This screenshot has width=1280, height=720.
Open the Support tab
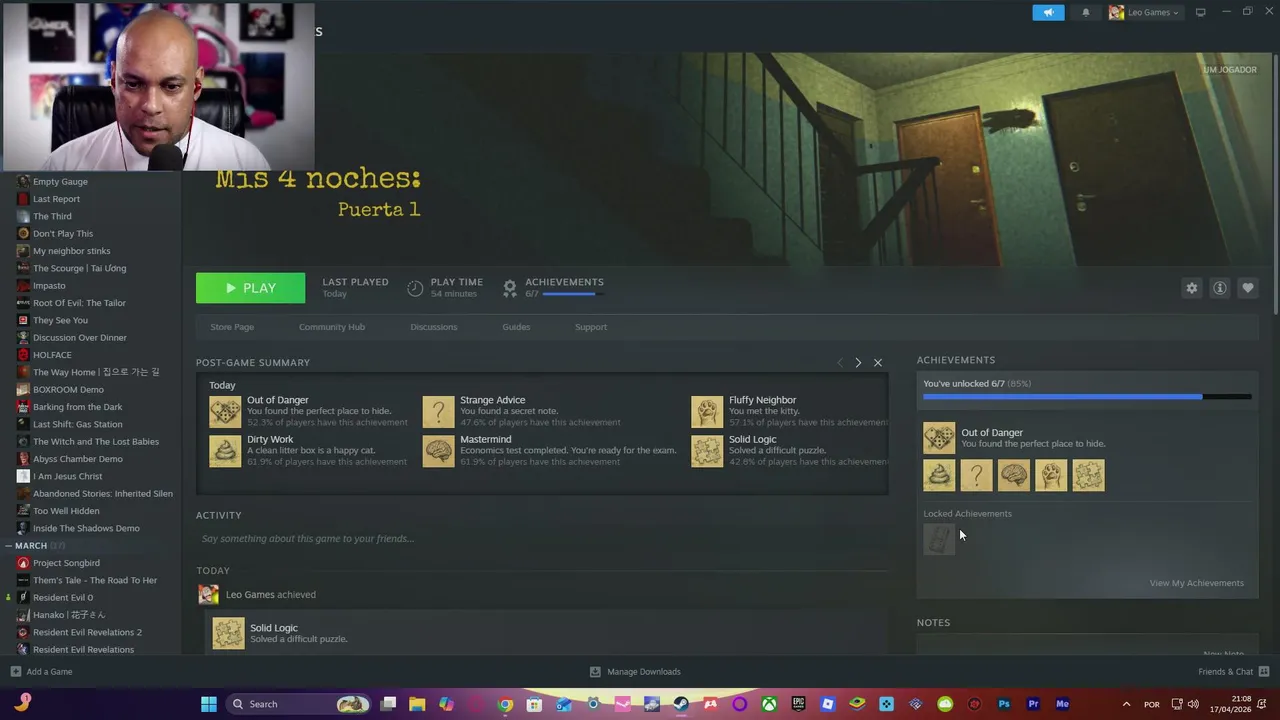[x=591, y=327]
